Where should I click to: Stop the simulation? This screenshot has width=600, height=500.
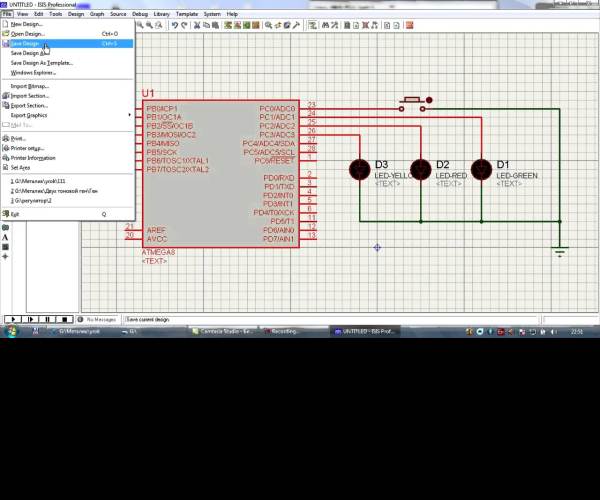click(x=65, y=319)
